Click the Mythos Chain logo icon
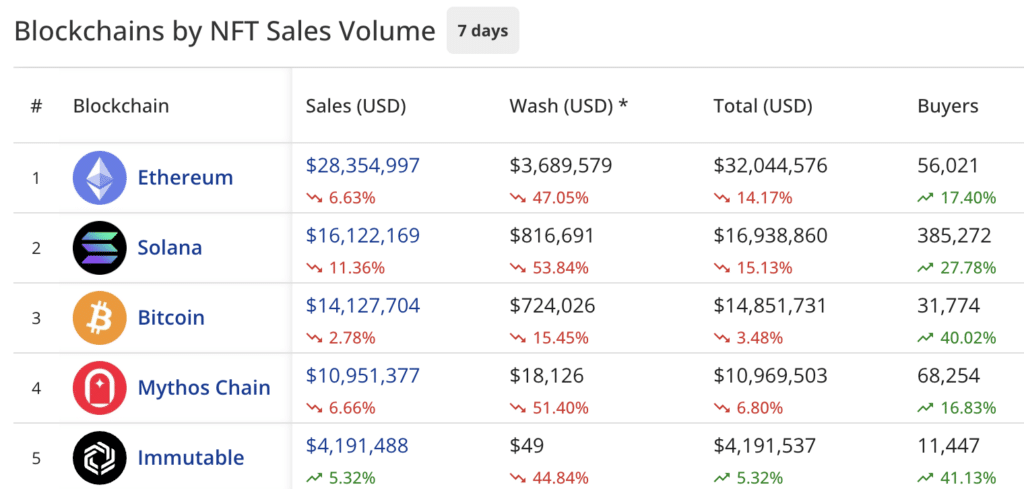1024x489 pixels. 99,388
